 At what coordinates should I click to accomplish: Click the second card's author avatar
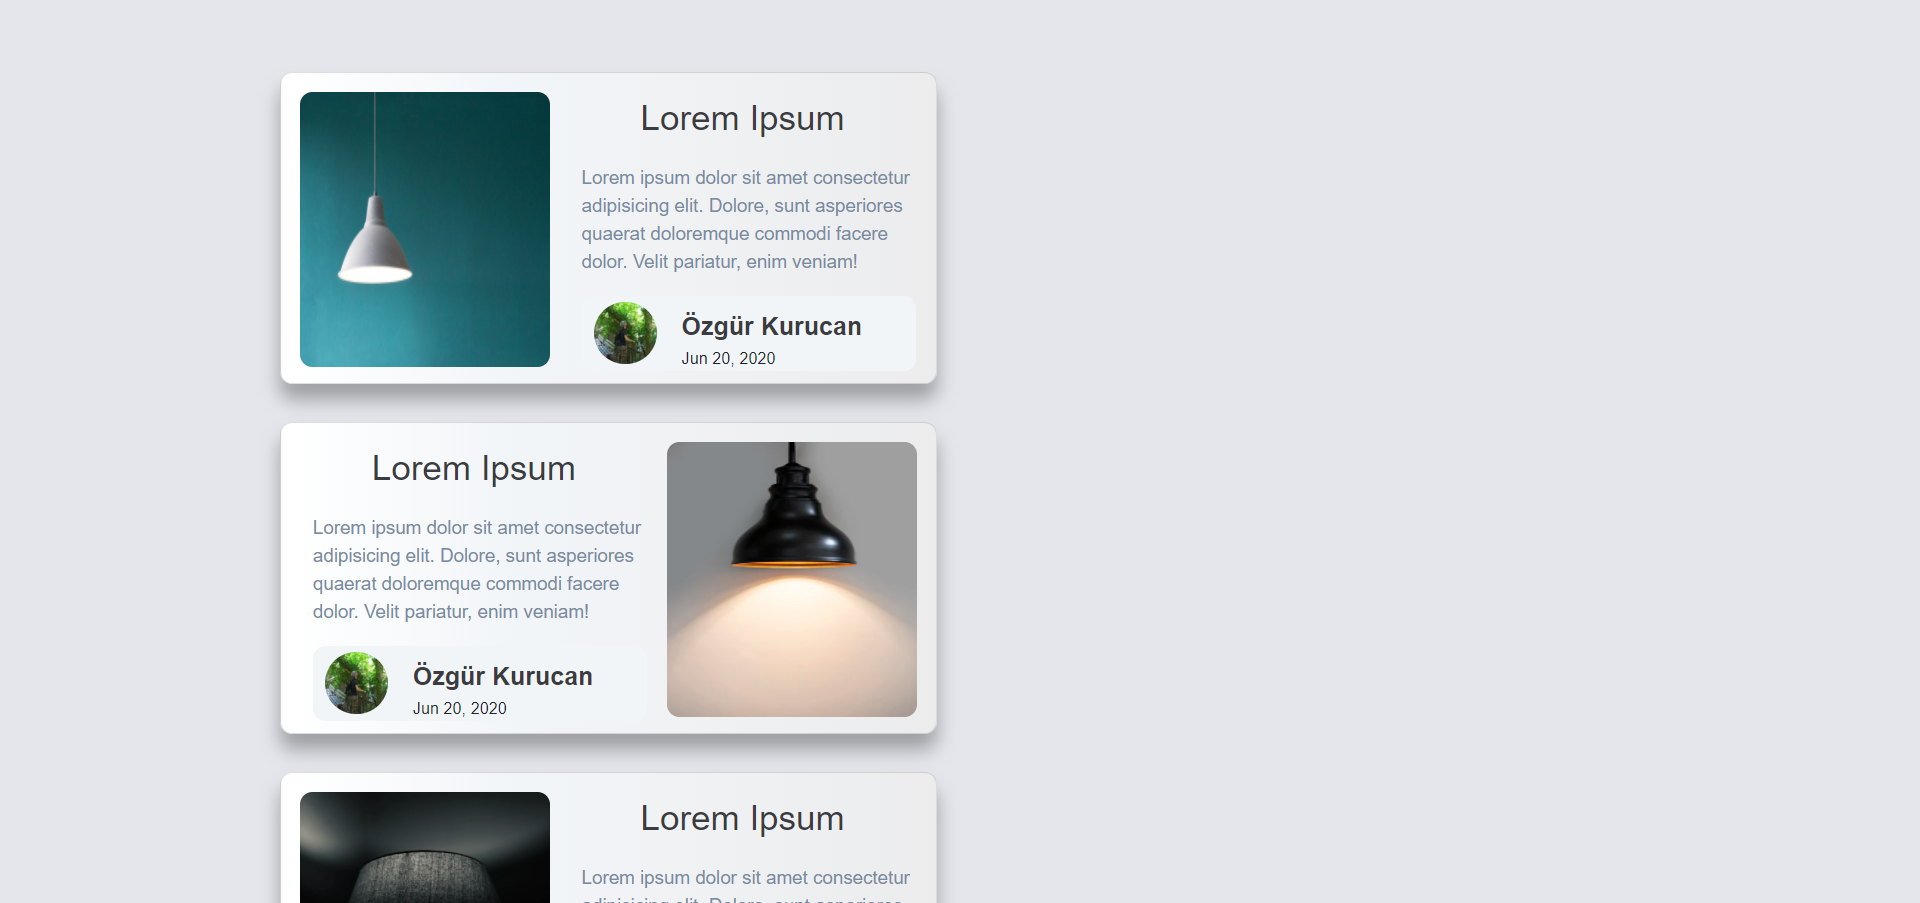tap(356, 683)
